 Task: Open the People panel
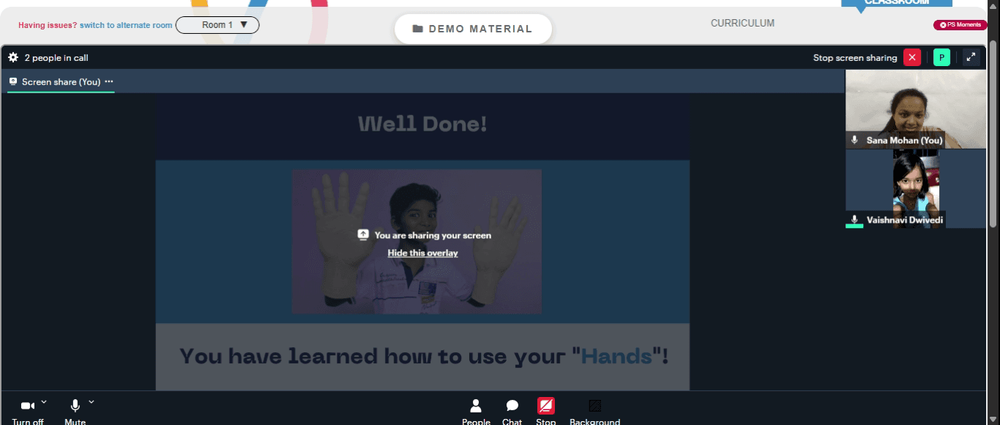point(476,412)
